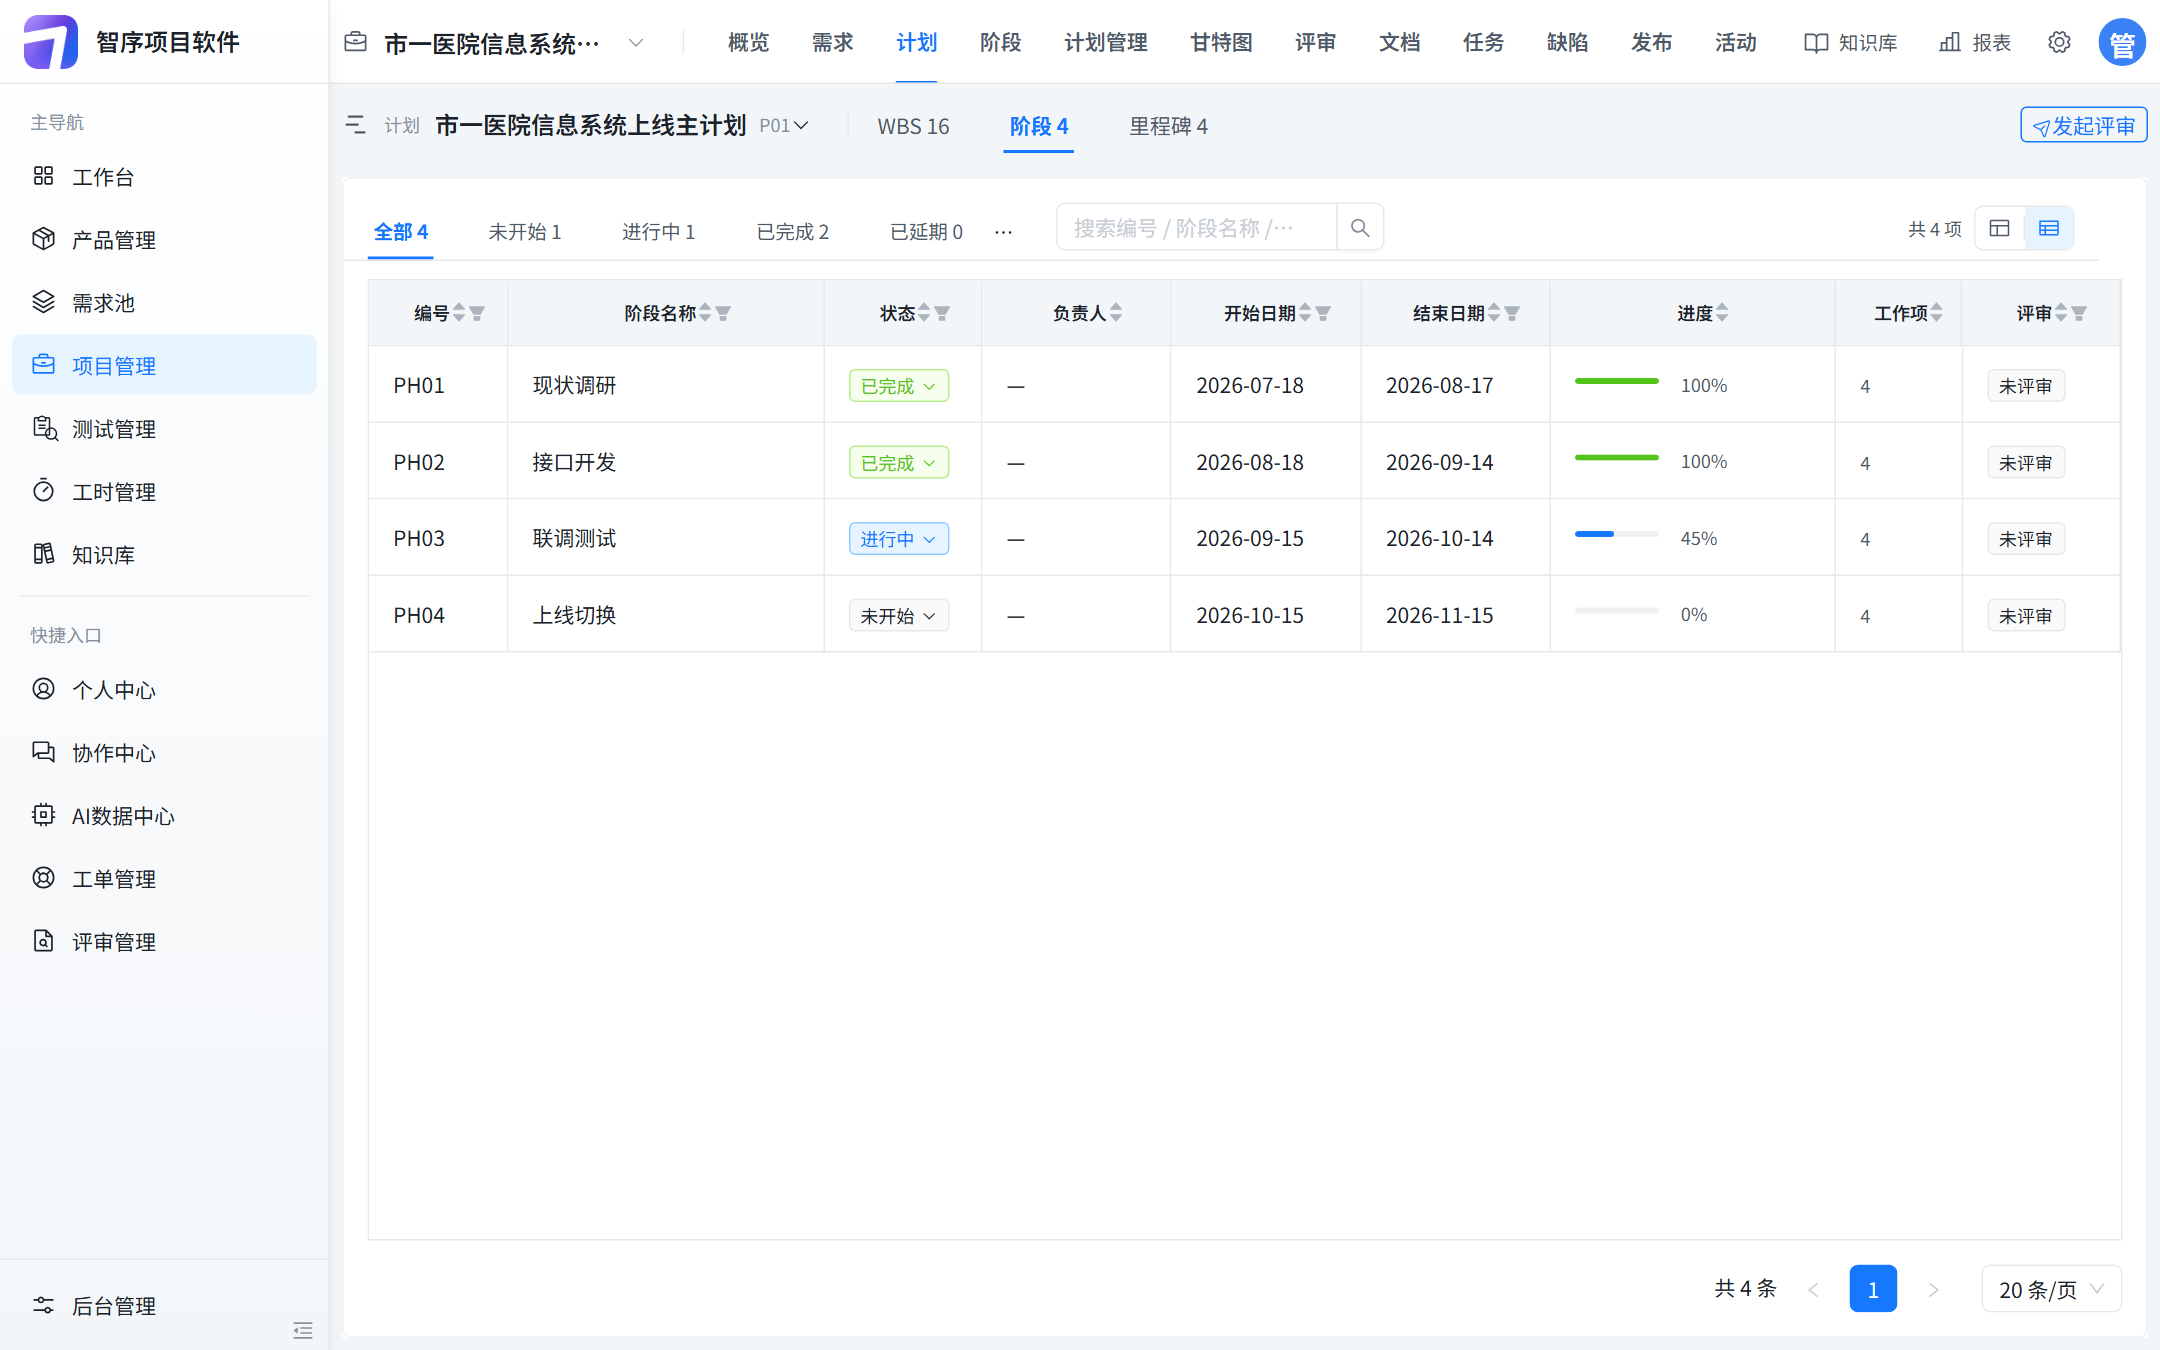The width and height of the screenshot is (2160, 1350).
Task: Filter the 状态 column
Action: pos(942,313)
